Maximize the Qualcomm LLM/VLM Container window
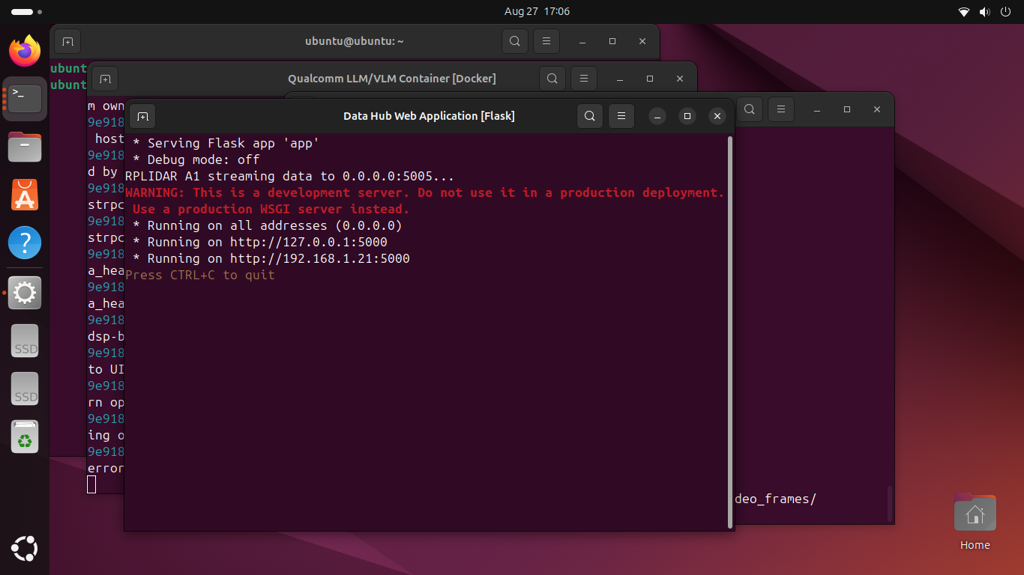 (x=650, y=78)
